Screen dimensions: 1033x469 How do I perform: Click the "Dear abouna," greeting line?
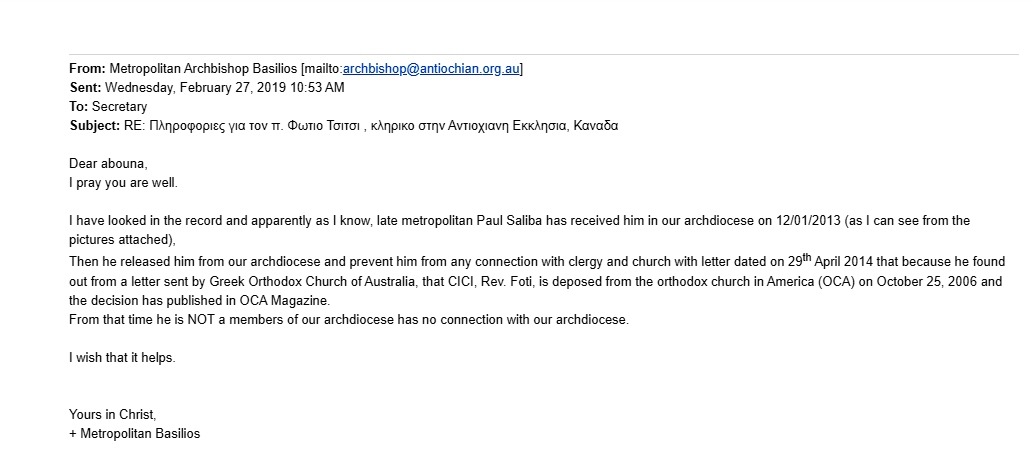[x=109, y=164]
